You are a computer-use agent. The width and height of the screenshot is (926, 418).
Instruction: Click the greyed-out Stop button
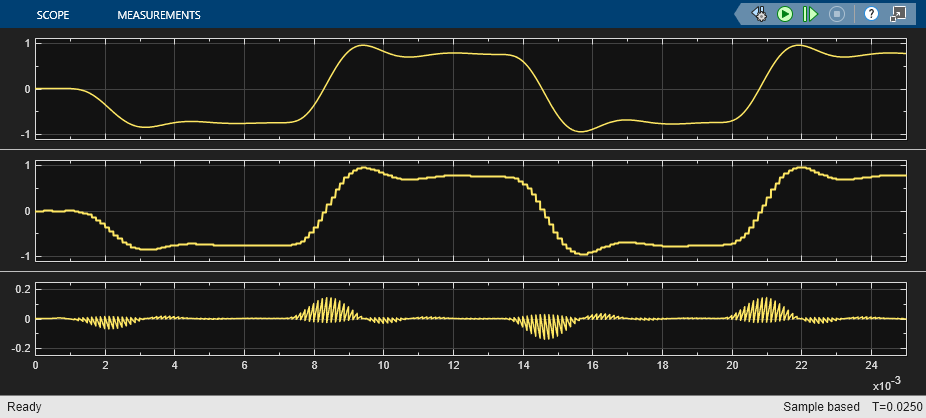[x=837, y=14]
